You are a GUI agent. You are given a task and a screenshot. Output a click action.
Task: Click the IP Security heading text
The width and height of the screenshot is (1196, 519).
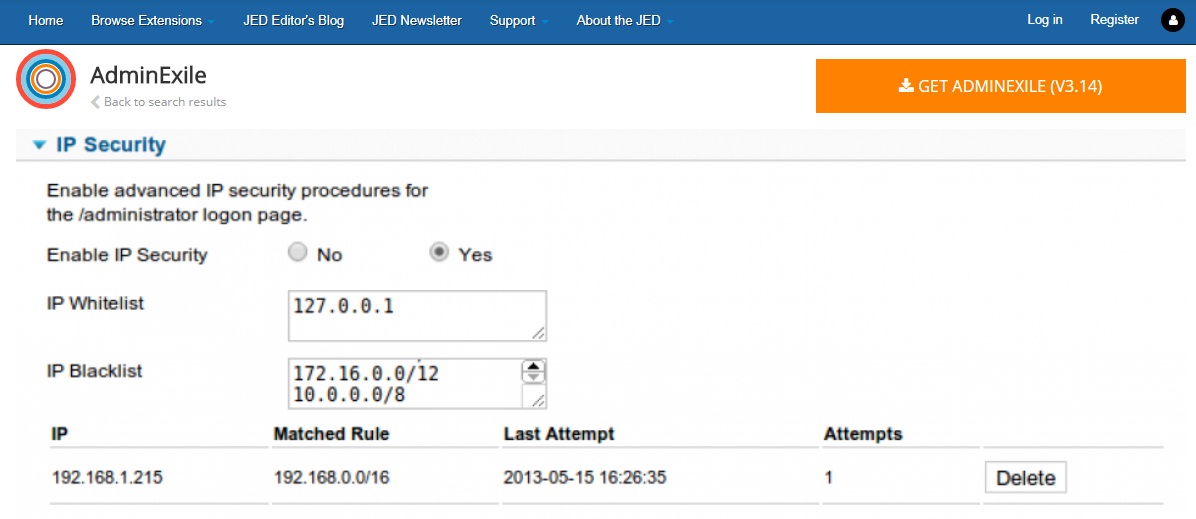[111, 145]
